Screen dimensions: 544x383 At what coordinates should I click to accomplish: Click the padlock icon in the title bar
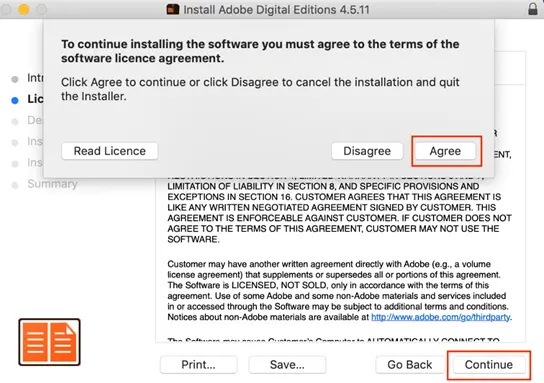tap(533, 9)
